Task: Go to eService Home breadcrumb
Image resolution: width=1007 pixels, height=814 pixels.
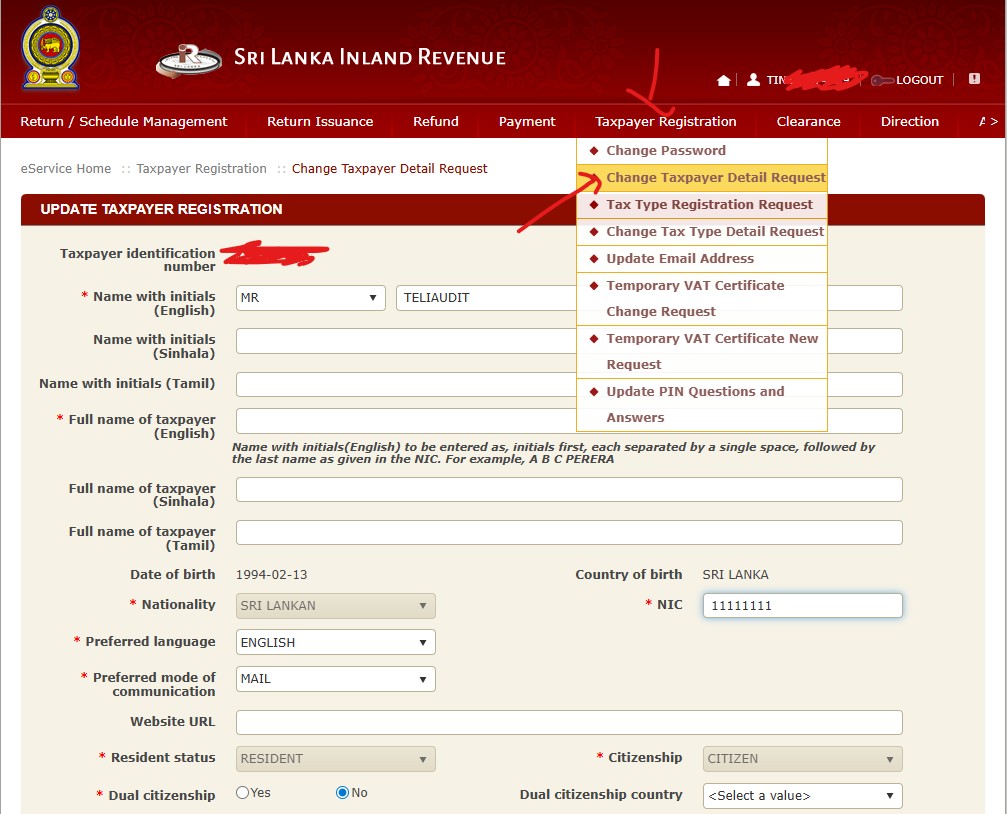Action: pyautogui.click(x=66, y=169)
